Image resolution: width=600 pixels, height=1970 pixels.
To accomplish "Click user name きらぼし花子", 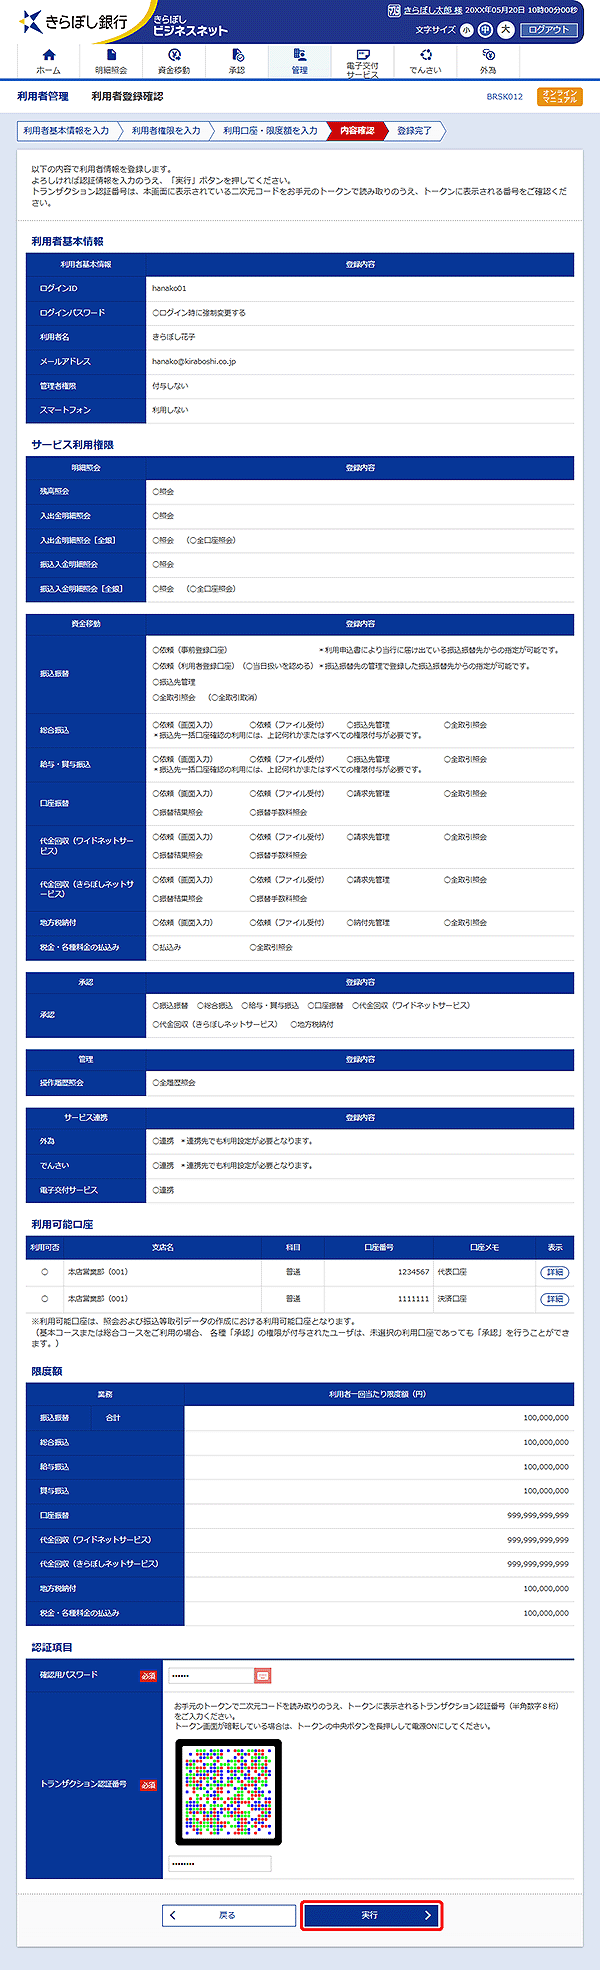I will click(x=174, y=337).
